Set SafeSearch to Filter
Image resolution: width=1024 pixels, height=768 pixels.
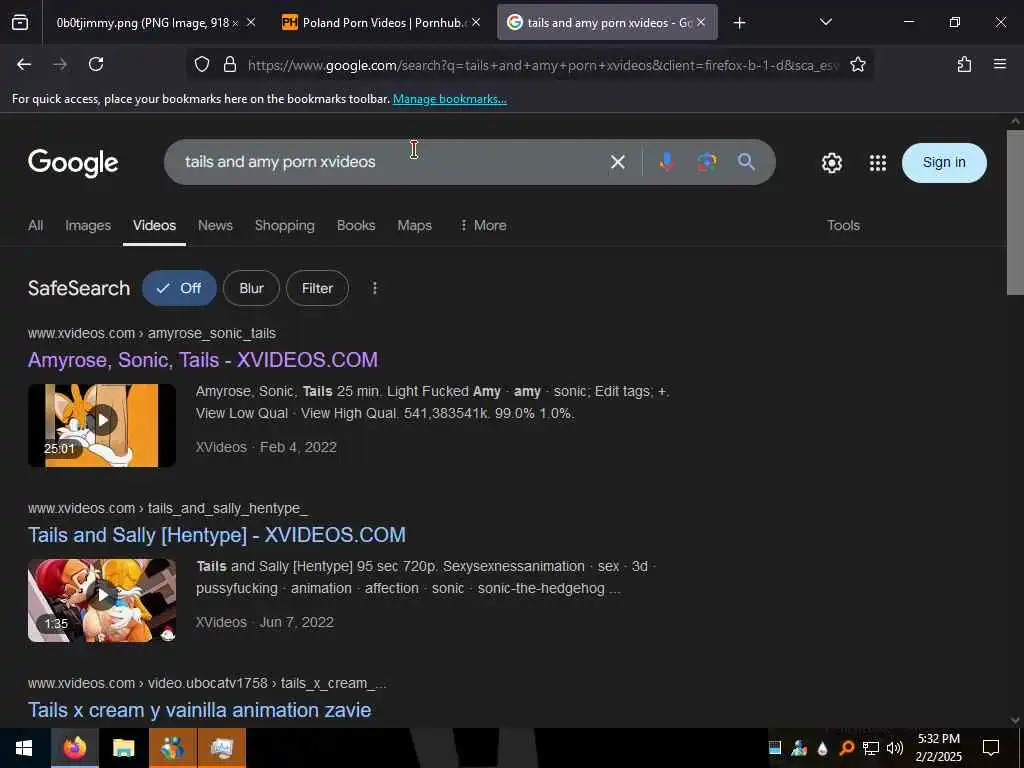tap(317, 288)
